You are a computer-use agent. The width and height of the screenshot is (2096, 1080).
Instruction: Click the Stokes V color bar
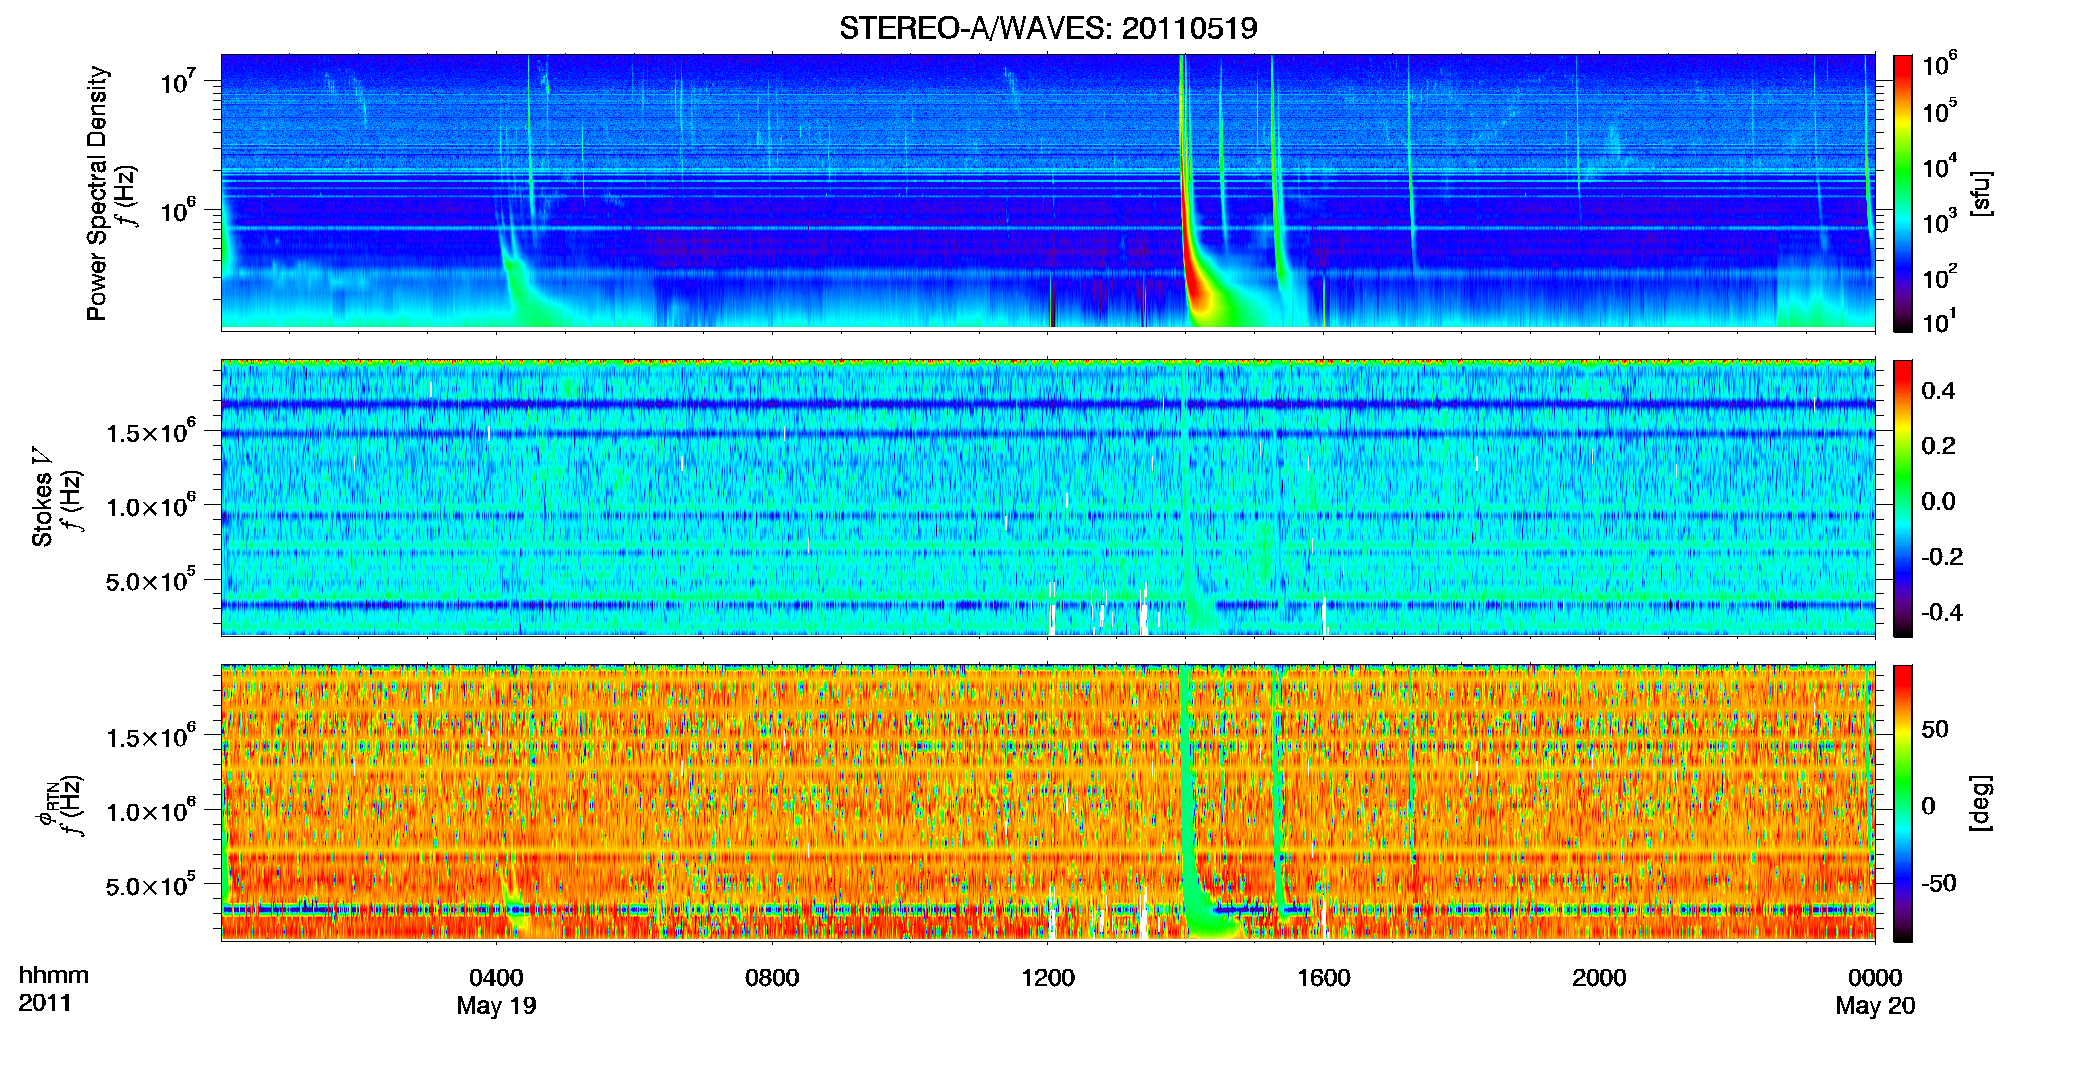click(x=1903, y=498)
